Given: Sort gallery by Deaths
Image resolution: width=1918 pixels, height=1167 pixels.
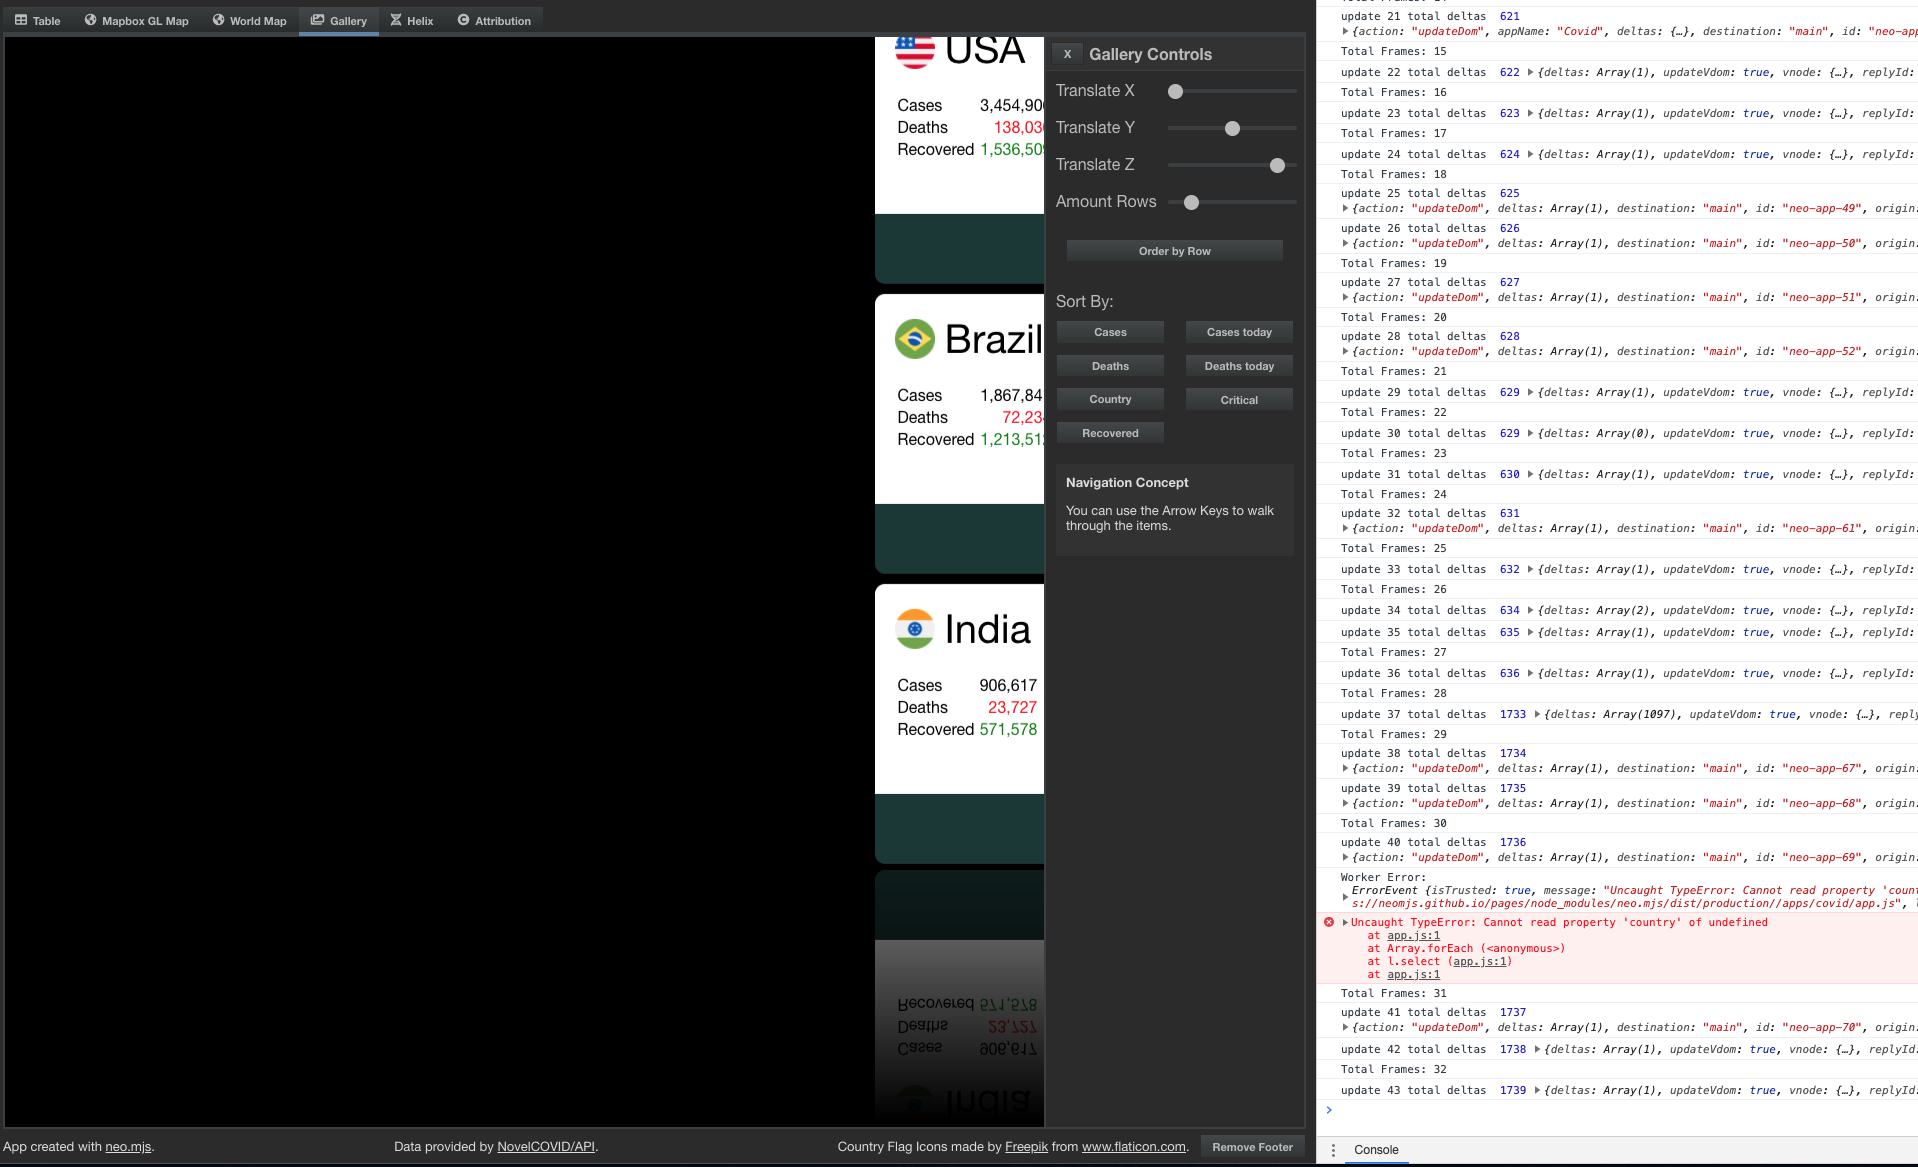Looking at the screenshot, I should (1110, 366).
